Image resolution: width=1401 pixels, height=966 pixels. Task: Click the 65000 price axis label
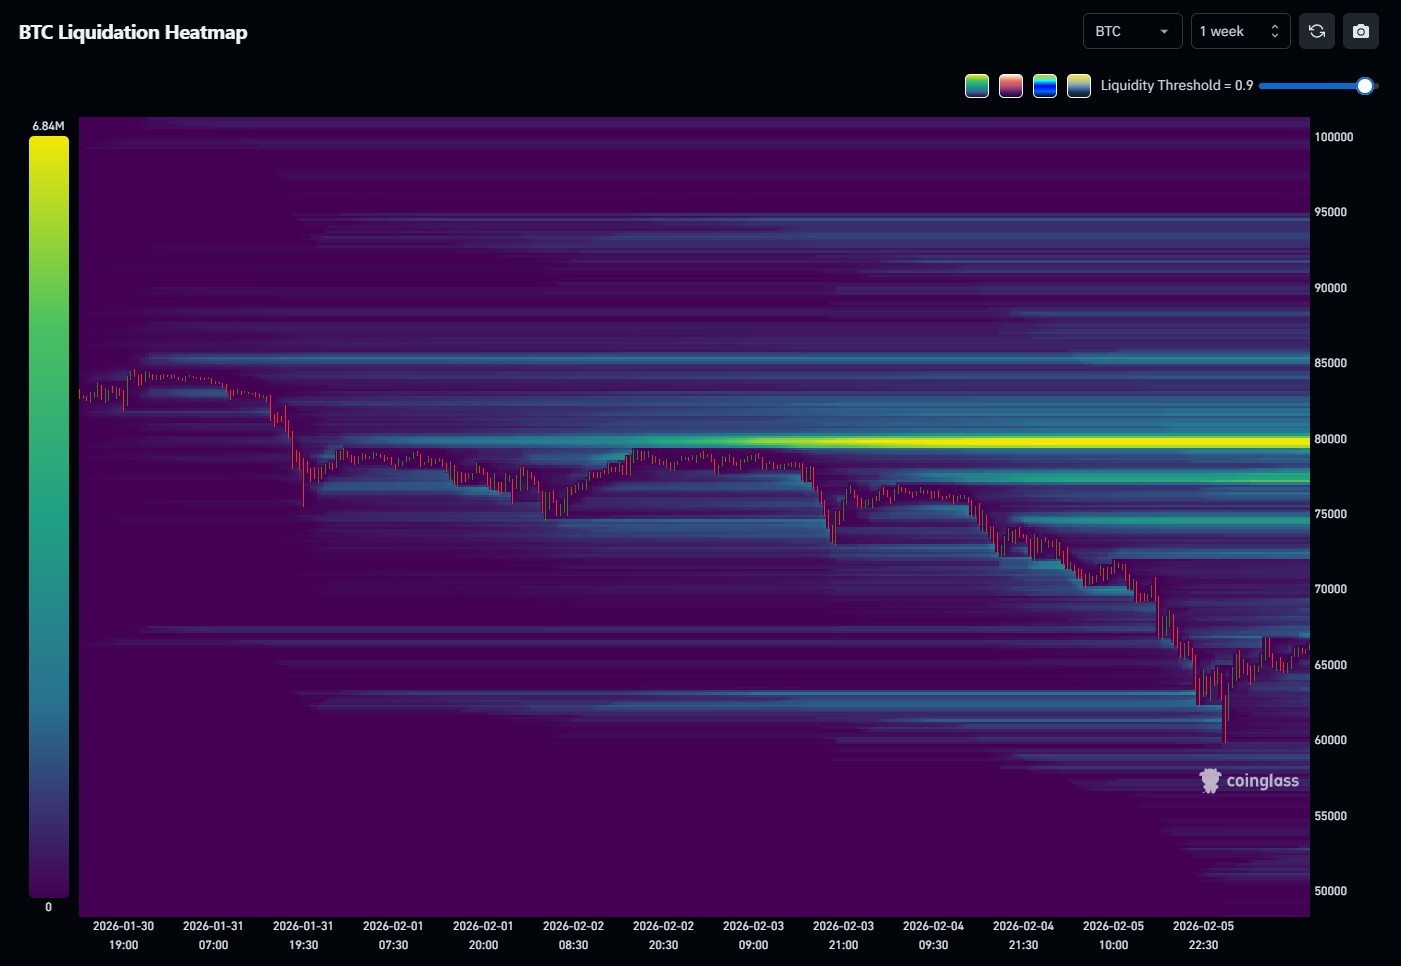(1330, 665)
